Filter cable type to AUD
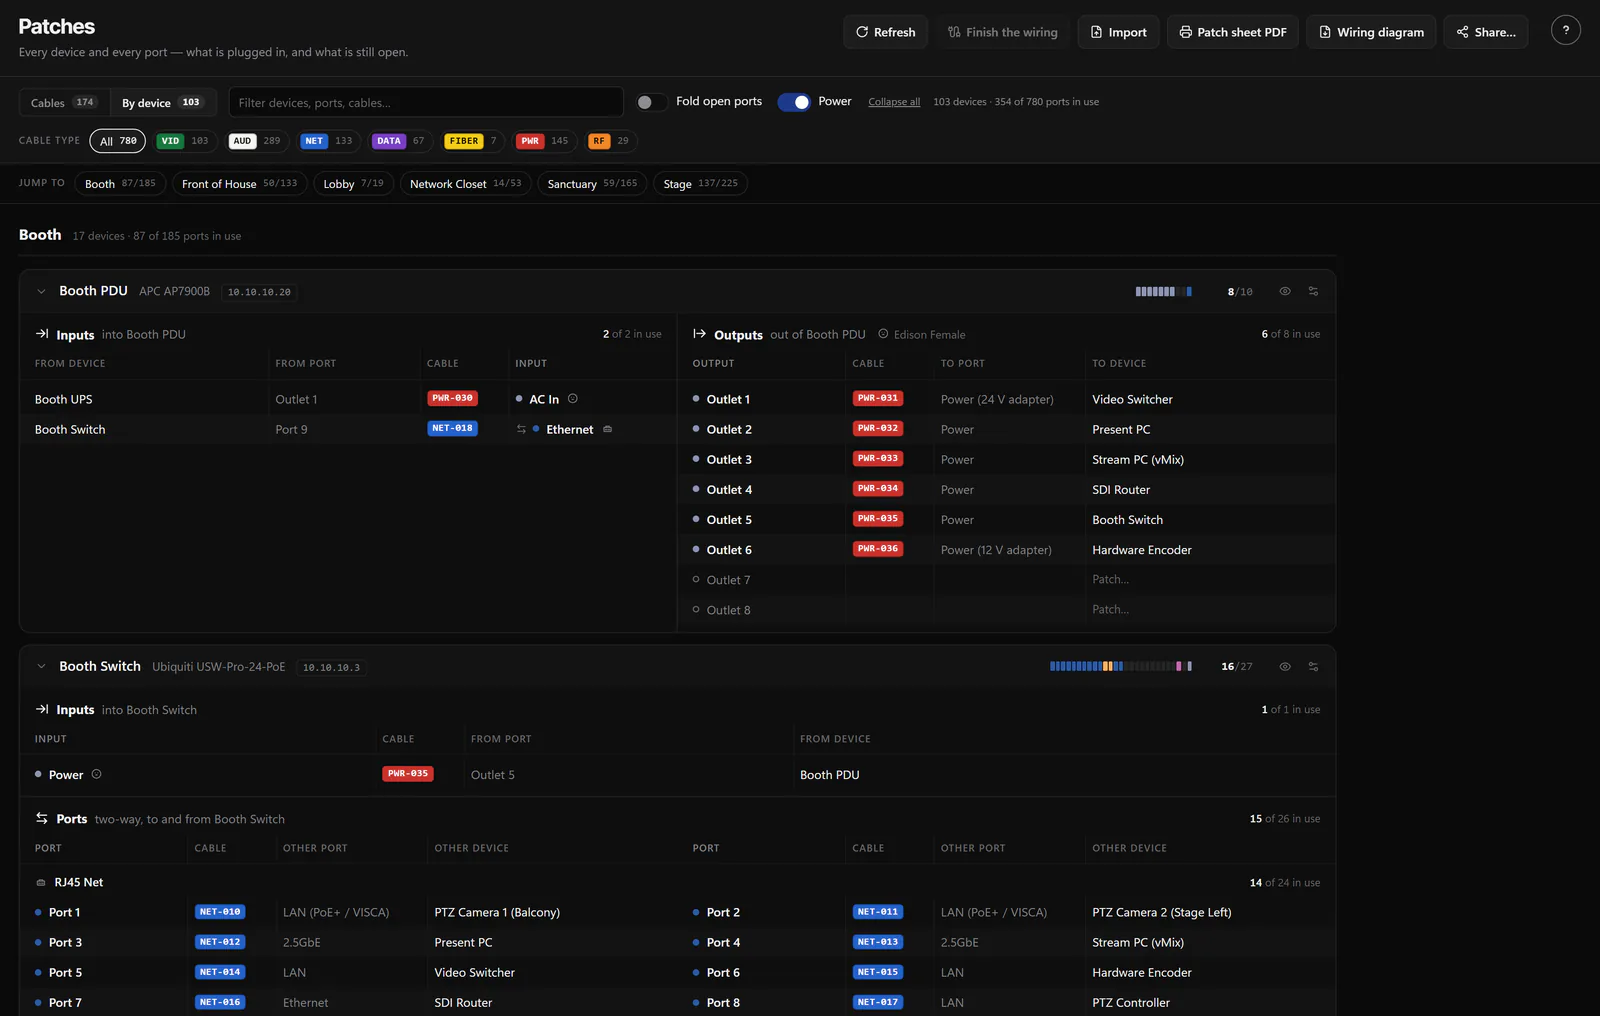The image size is (1600, 1016). 257,141
